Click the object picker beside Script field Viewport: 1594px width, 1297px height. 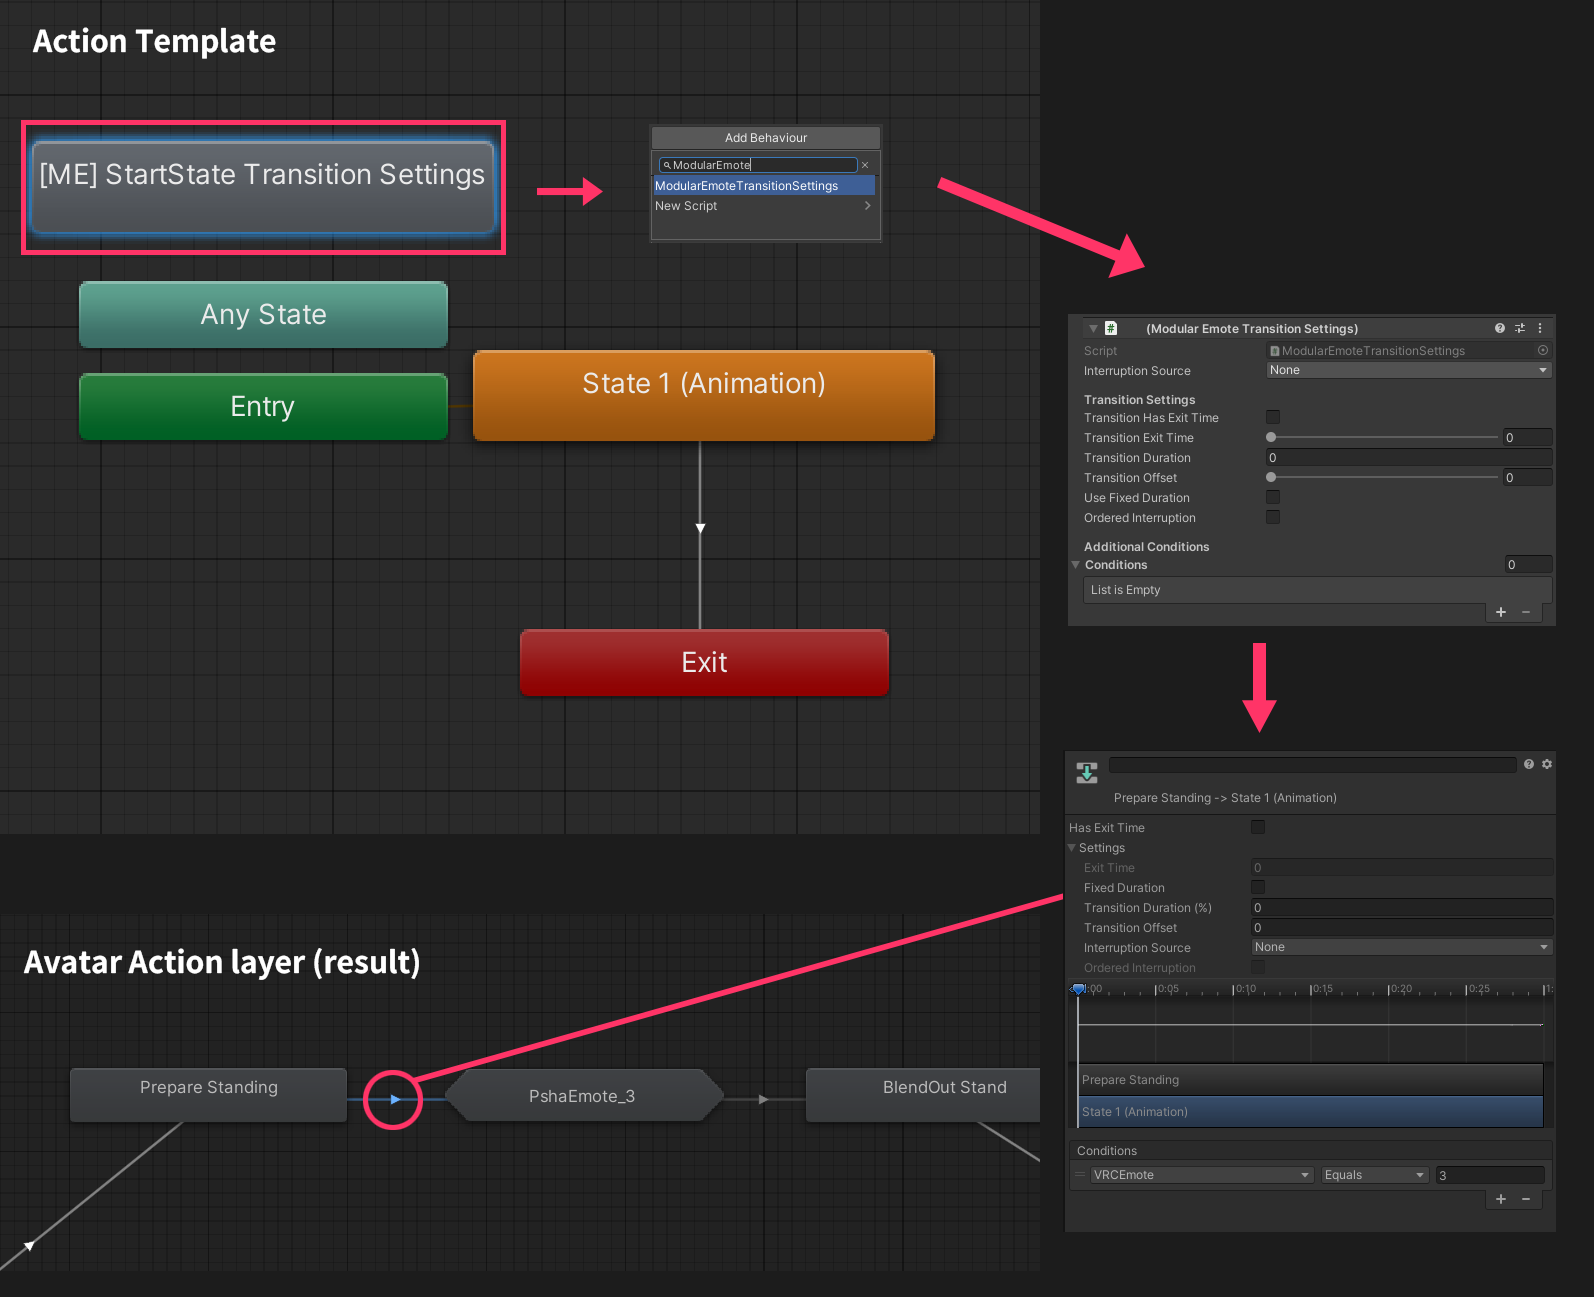(1543, 350)
